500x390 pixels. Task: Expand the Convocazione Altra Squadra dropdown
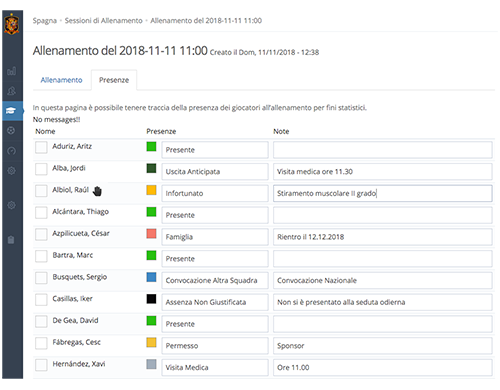[x=215, y=280]
